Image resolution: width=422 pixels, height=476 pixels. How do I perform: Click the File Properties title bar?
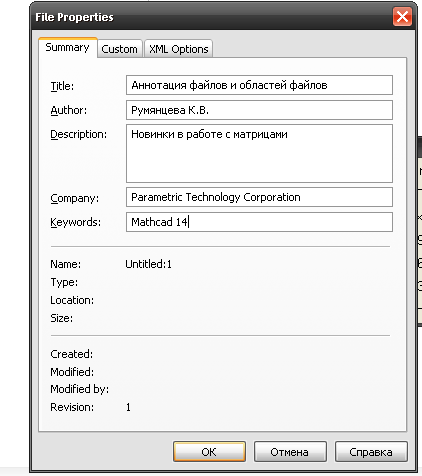tap(213, 17)
